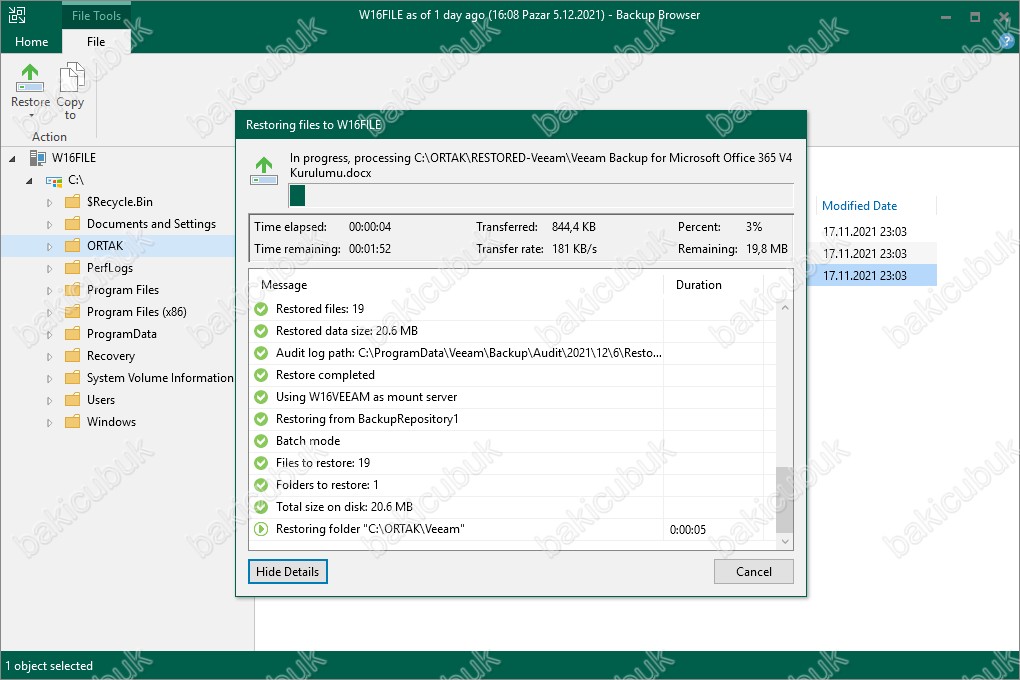Click the Windows folder icon
This screenshot has height=680, width=1020.
73,422
